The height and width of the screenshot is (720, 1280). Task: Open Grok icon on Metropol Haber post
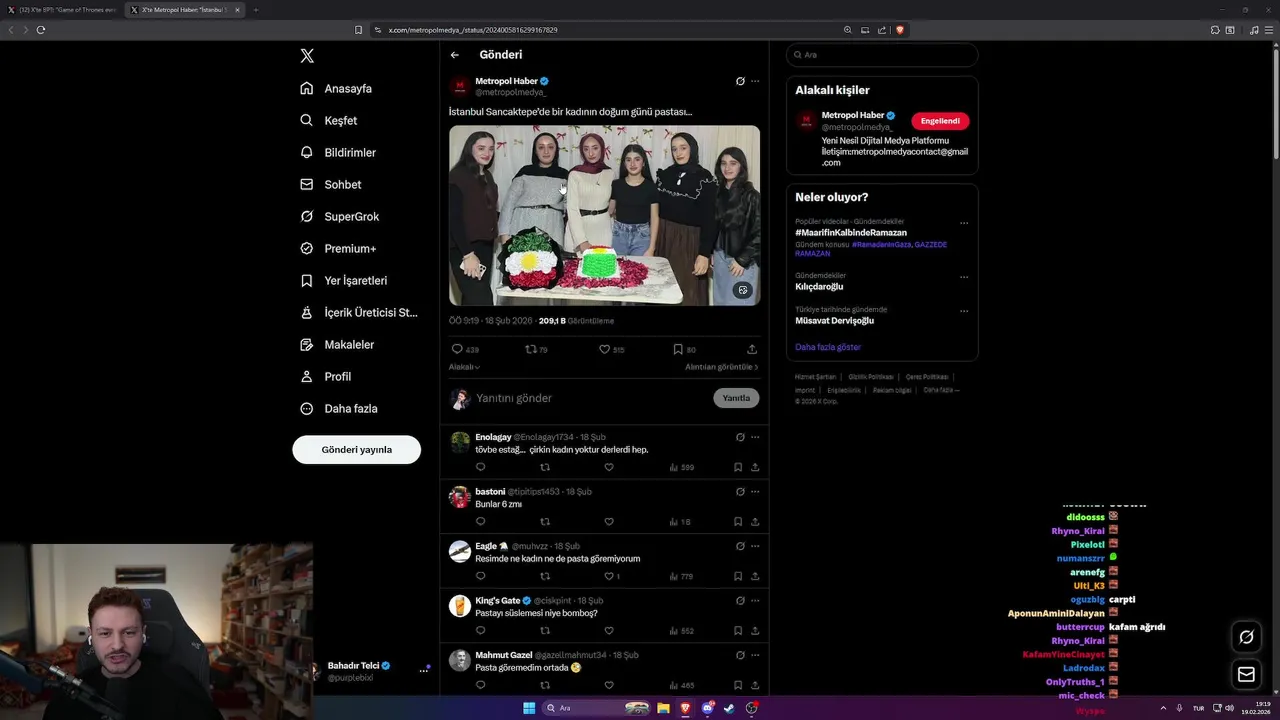pos(740,81)
